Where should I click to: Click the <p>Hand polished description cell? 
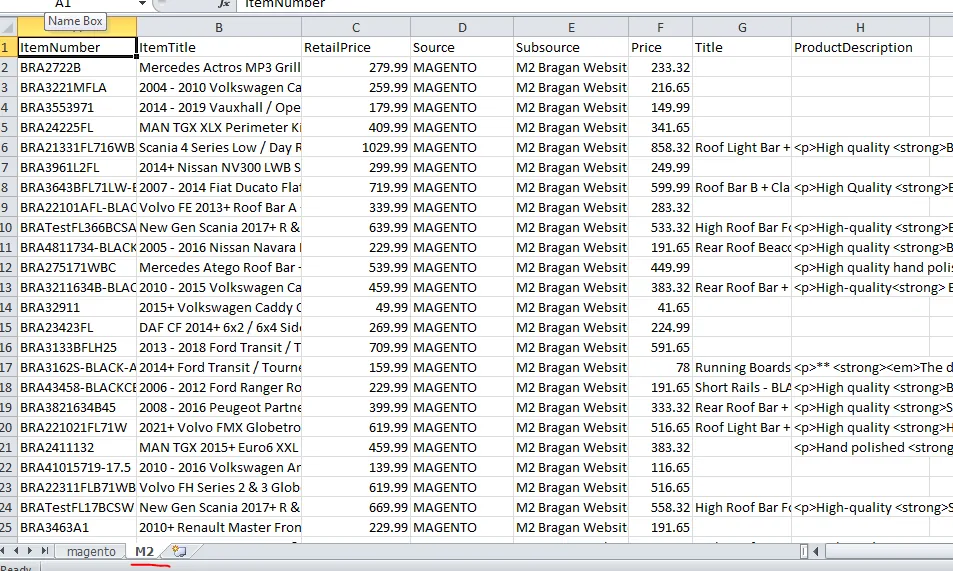860,448
